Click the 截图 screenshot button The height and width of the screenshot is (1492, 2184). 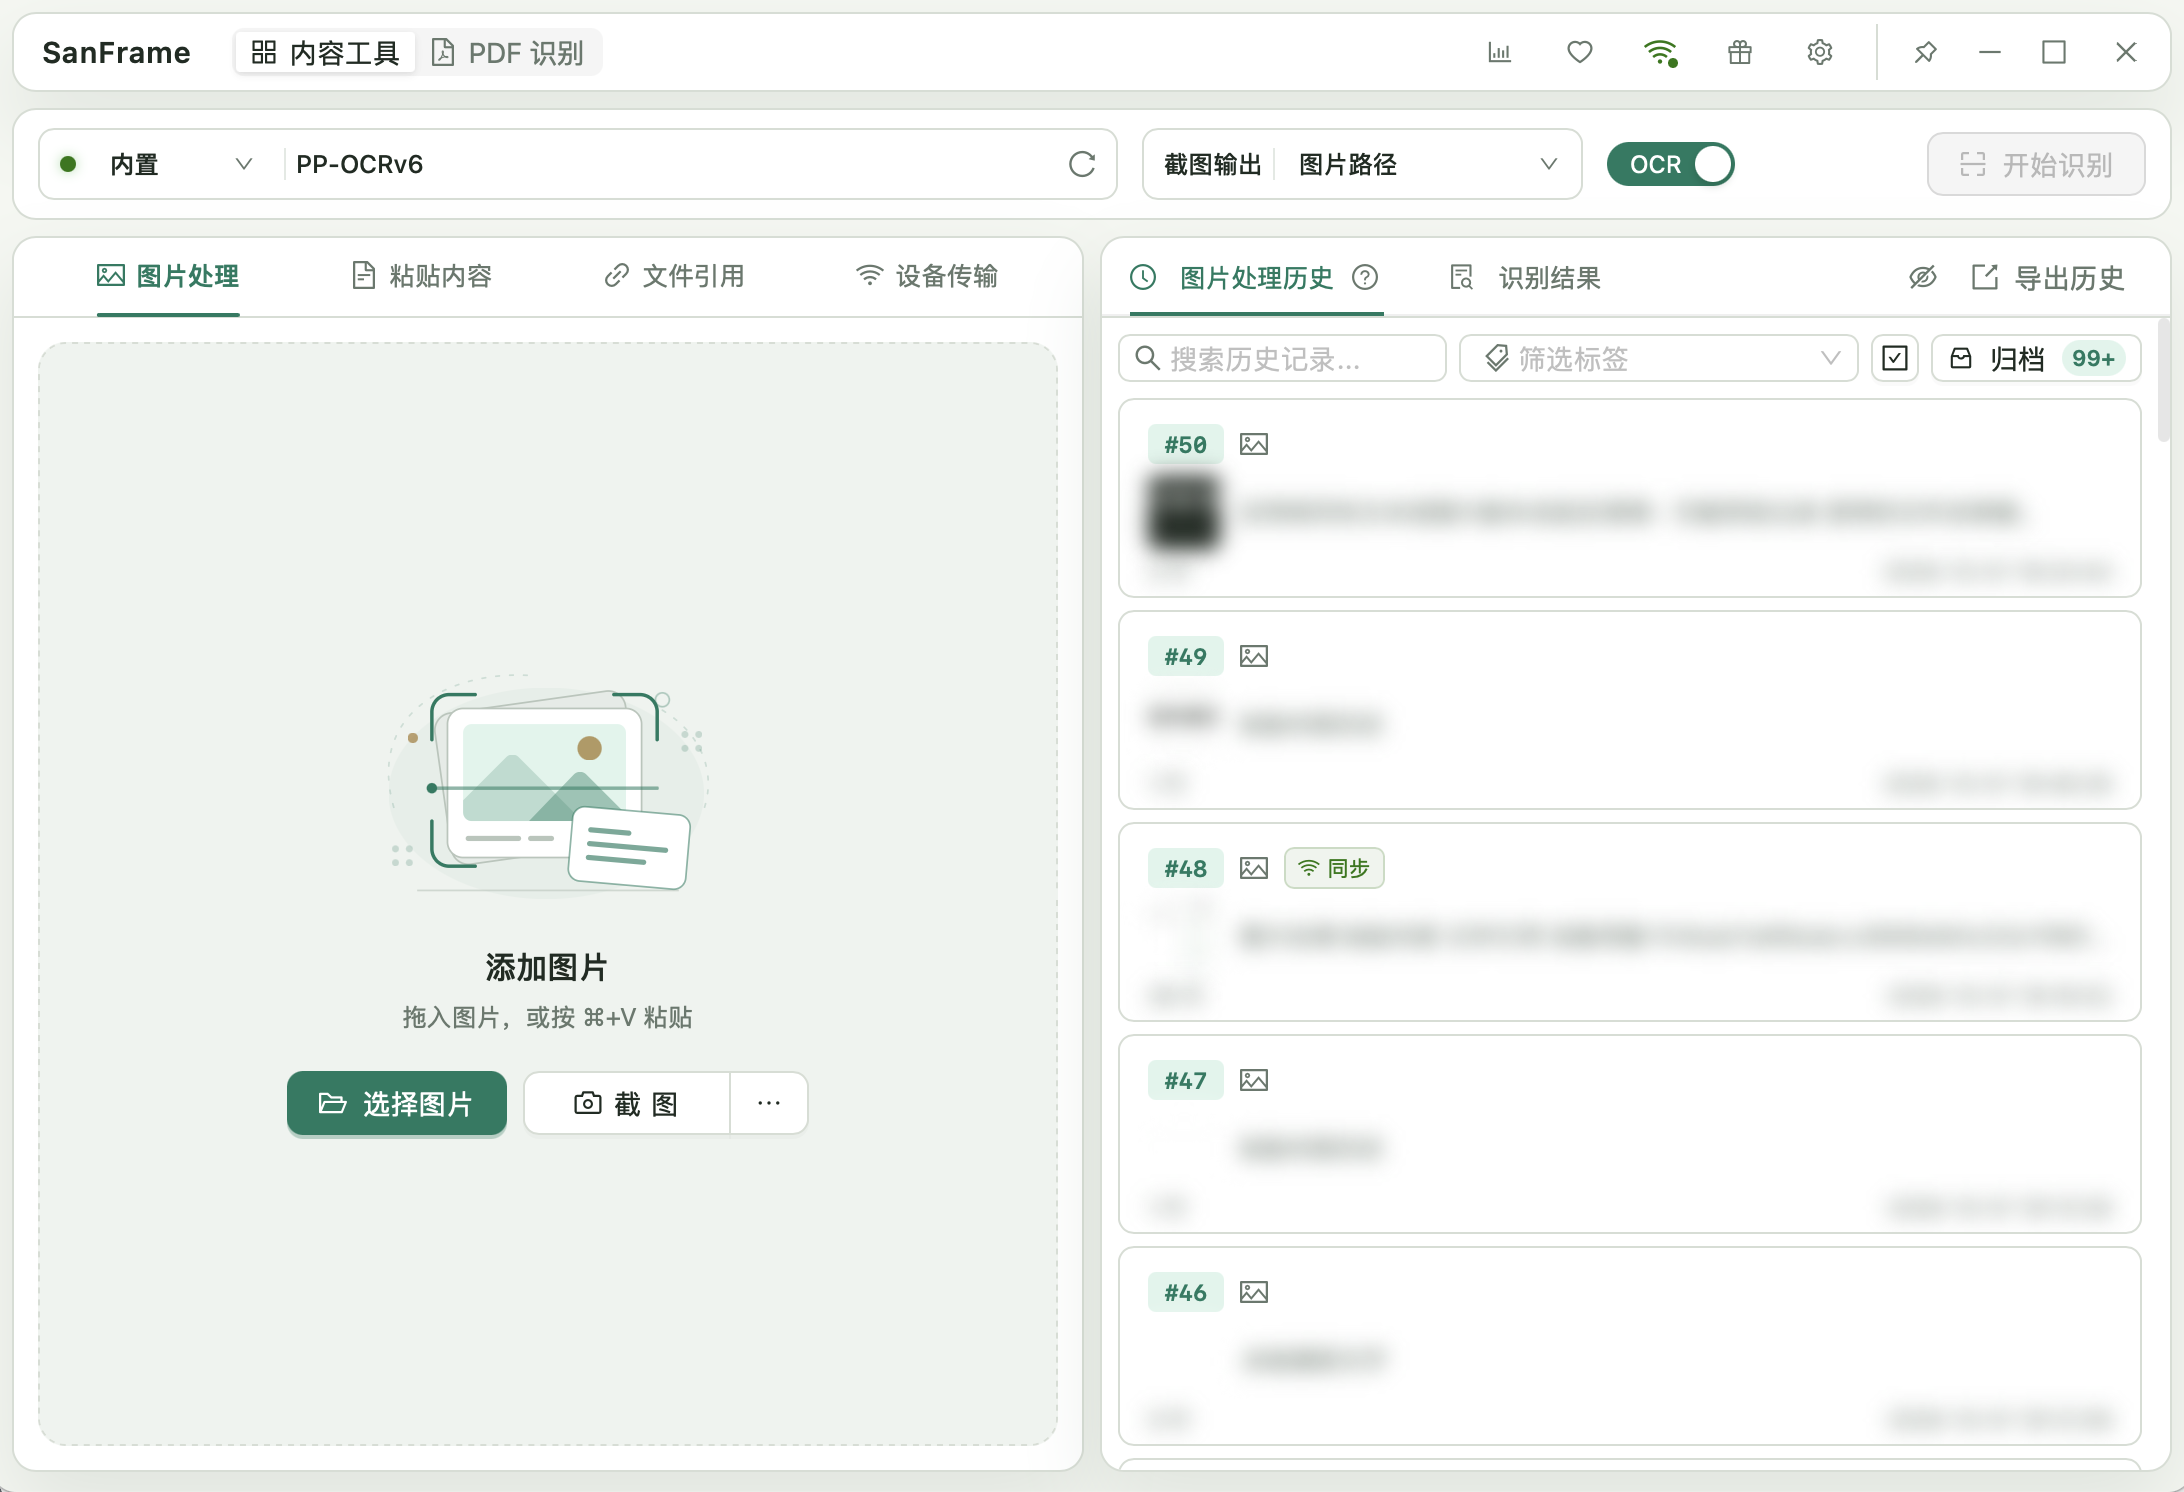pos(627,1103)
